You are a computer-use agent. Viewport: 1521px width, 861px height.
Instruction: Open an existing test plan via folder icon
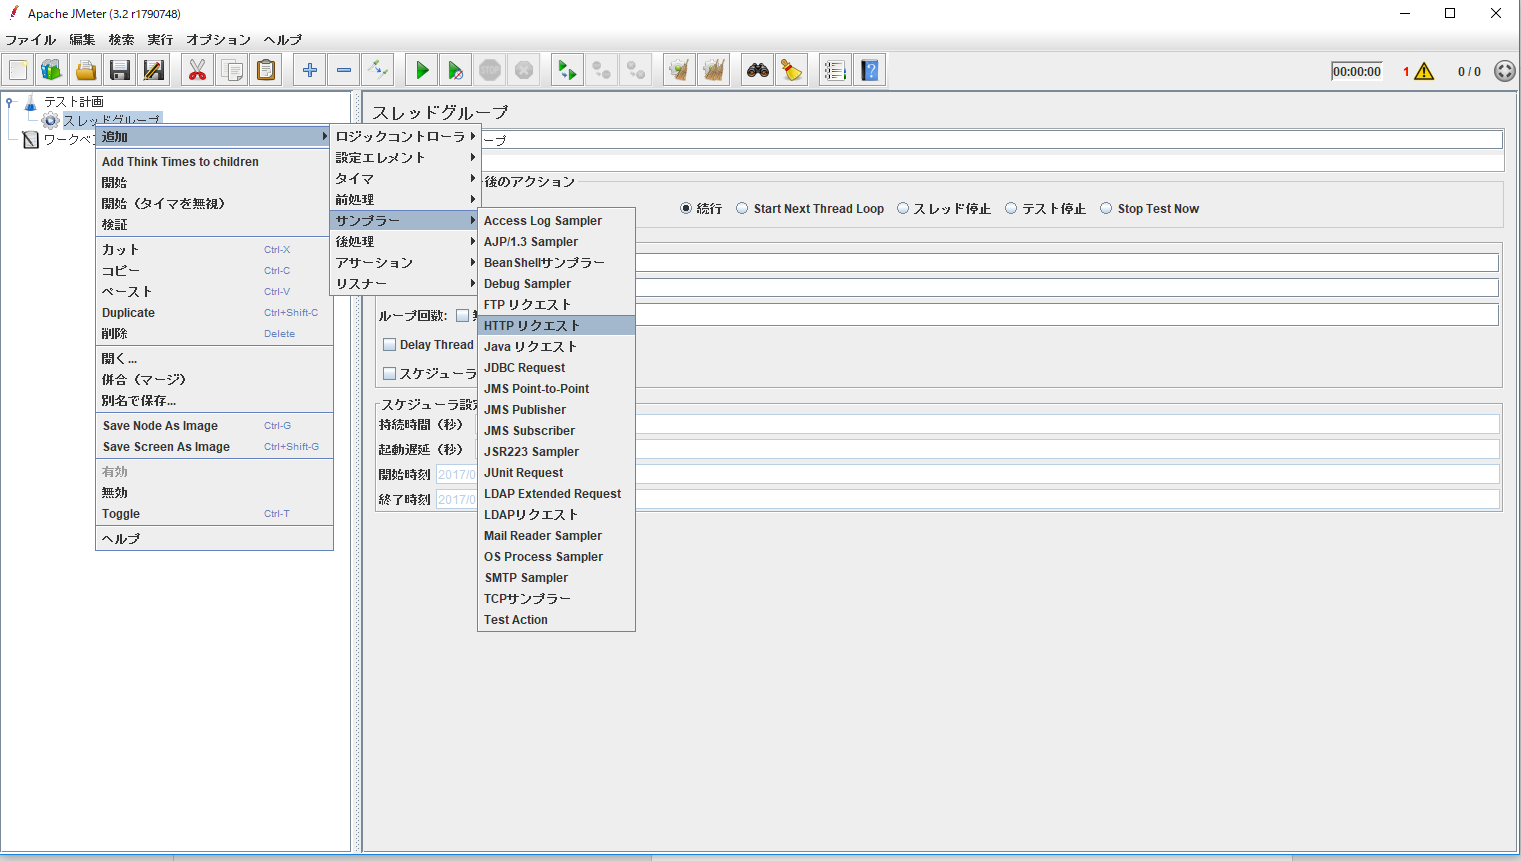(85, 69)
